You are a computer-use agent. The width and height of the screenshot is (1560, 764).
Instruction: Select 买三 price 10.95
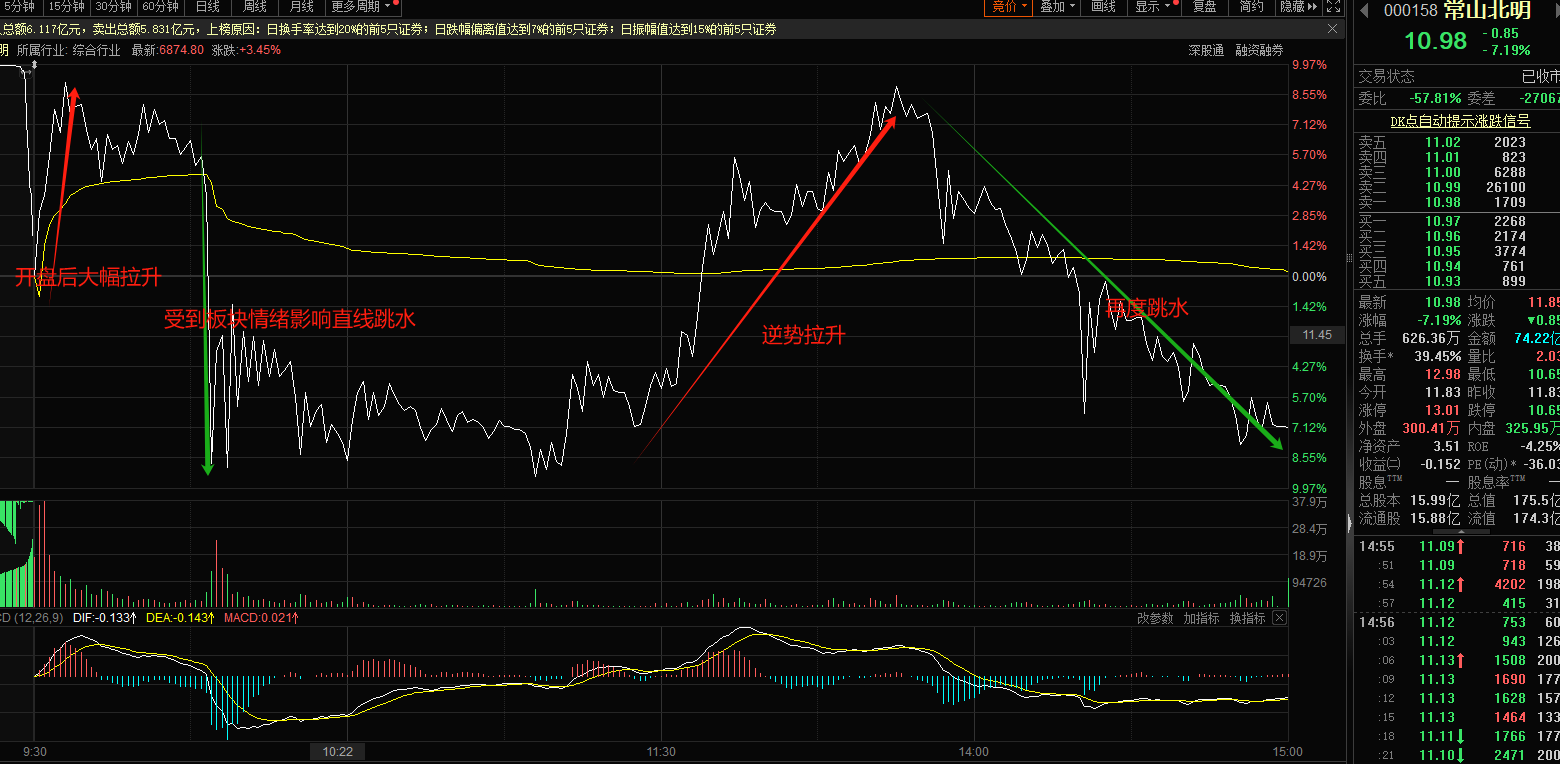[1443, 251]
